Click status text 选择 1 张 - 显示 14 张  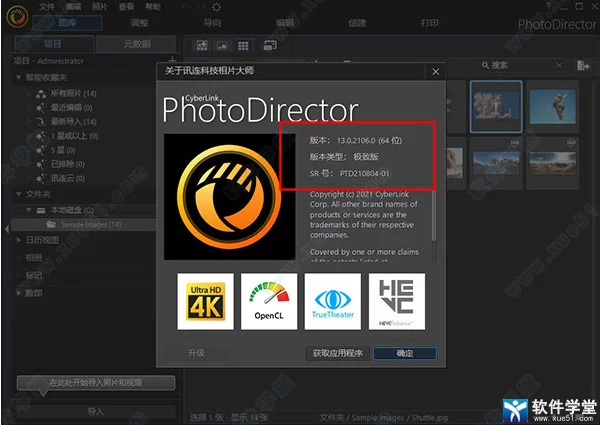click(229, 418)
